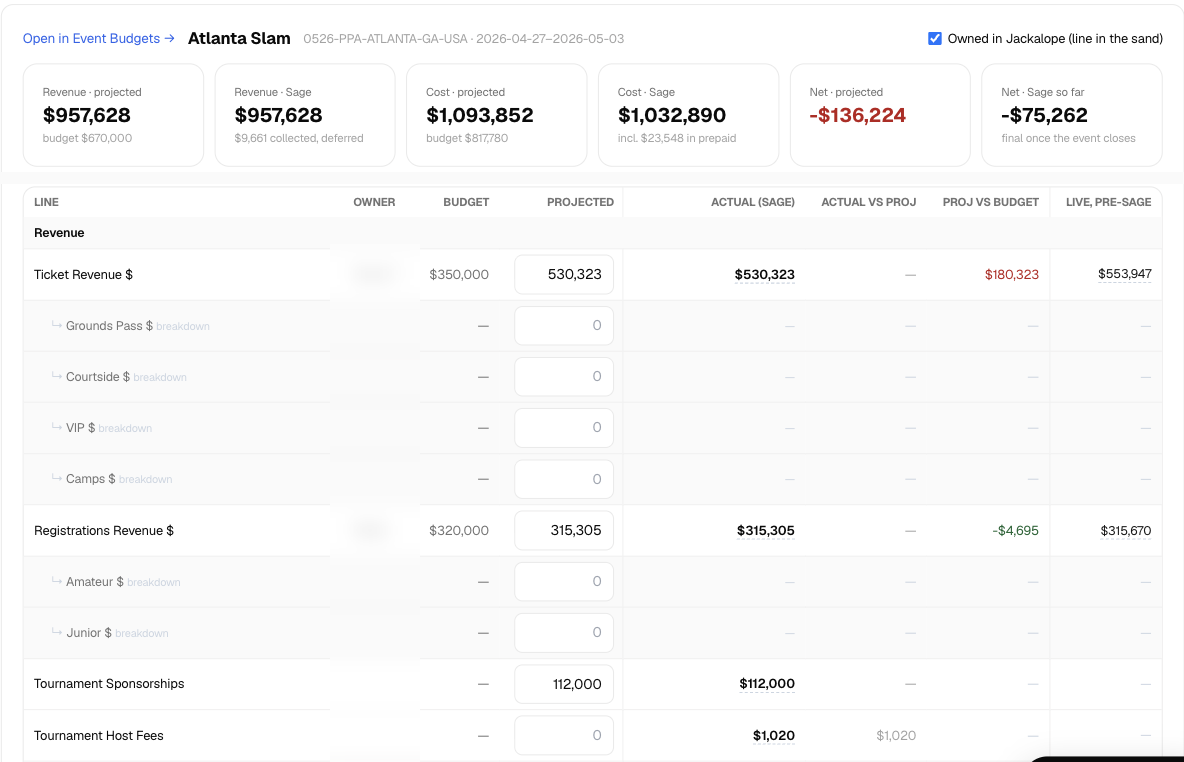Focus the Amateur projected input box

[x=564, y=582]
